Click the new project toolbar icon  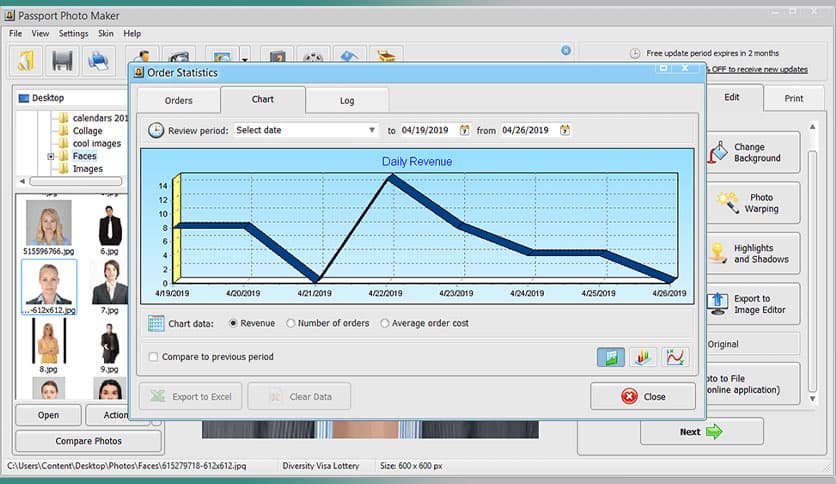pyautogui.click(x=26, y=61)
